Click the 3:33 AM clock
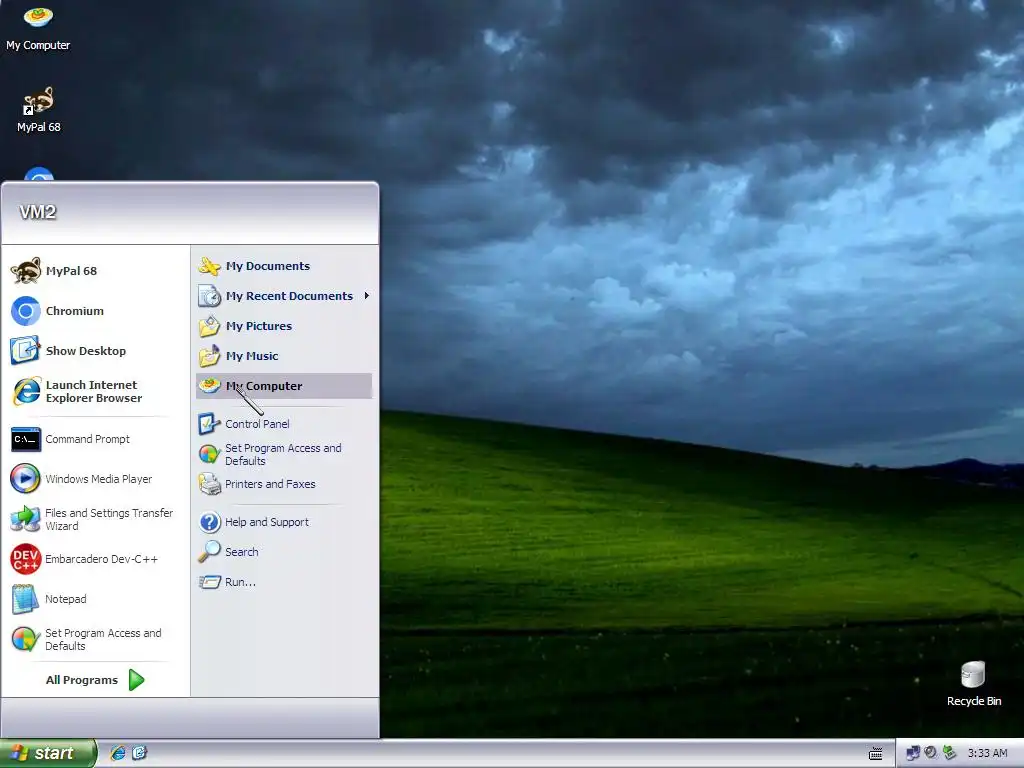The height and width of the screenshot is (768, 1024). point(987,754)
